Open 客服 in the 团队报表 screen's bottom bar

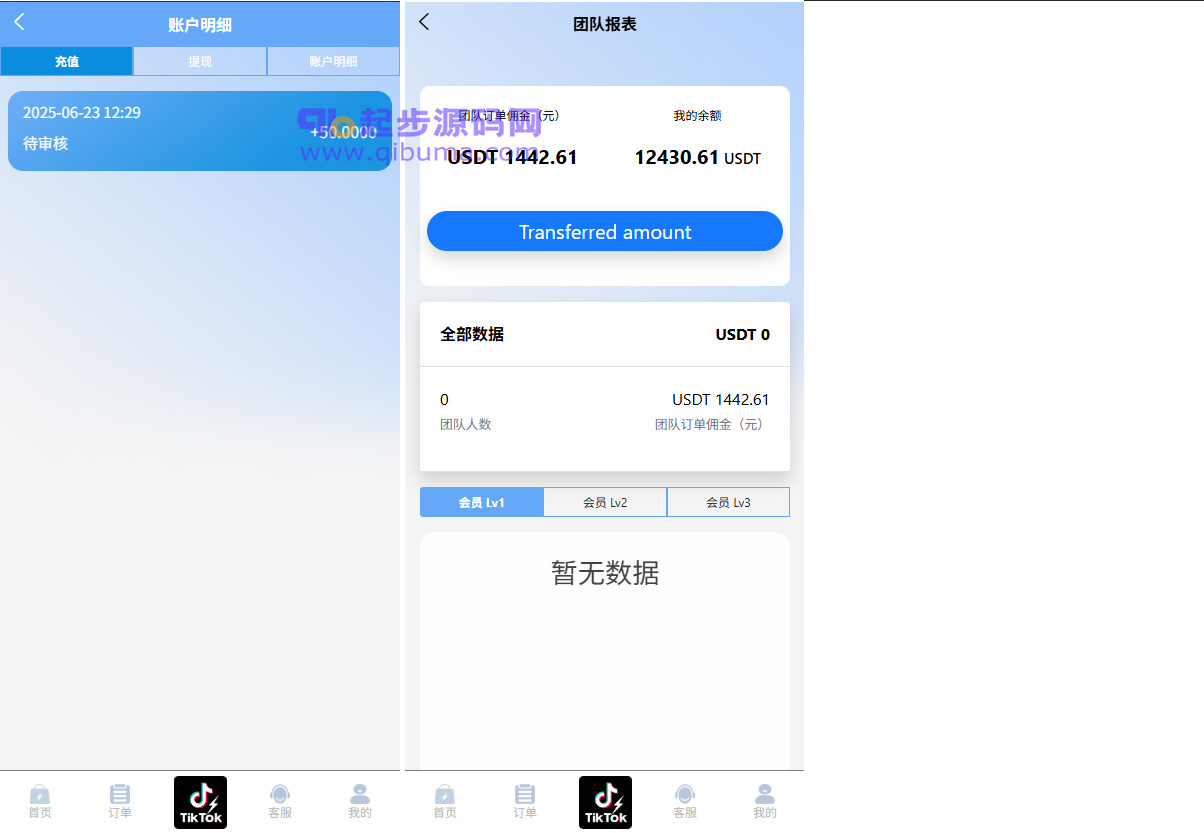click(685, 802)
